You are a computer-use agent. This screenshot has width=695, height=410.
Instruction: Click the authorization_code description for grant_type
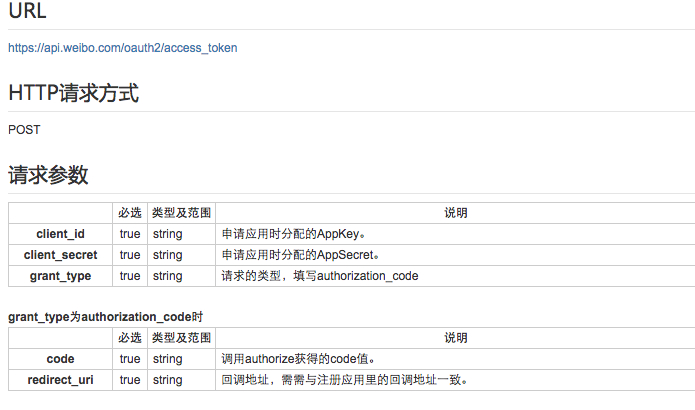tap(320, 276)
